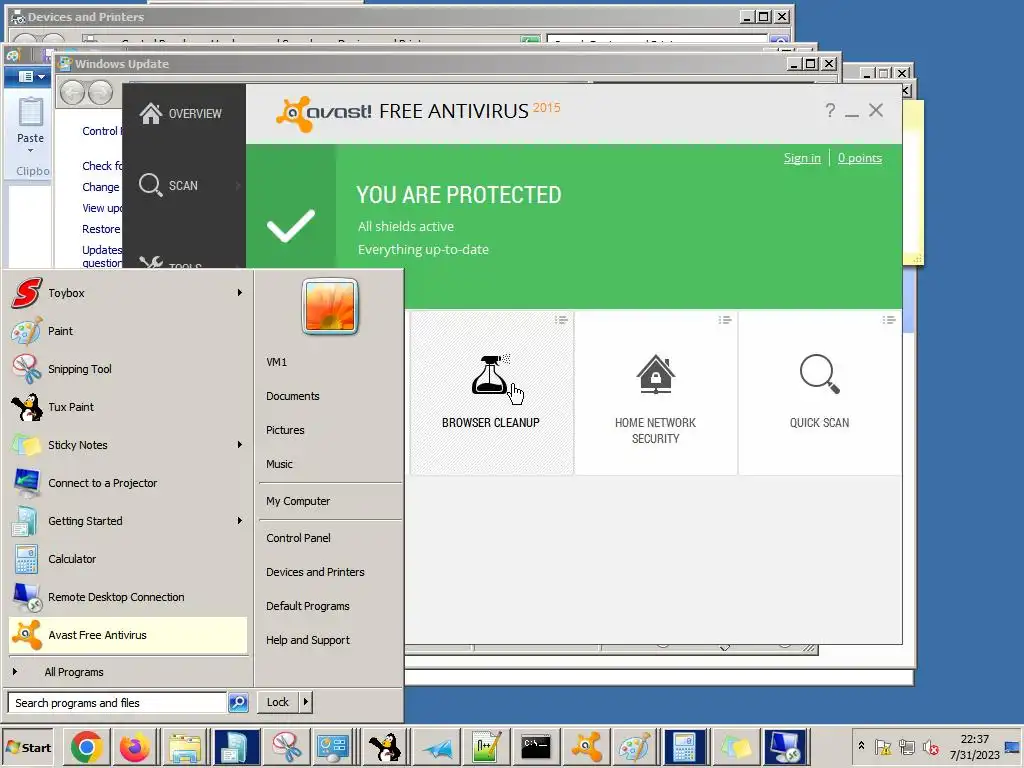Open Firefox from taskbar
The width and height of the screenshot is (1024, 768).
[135, 747]
